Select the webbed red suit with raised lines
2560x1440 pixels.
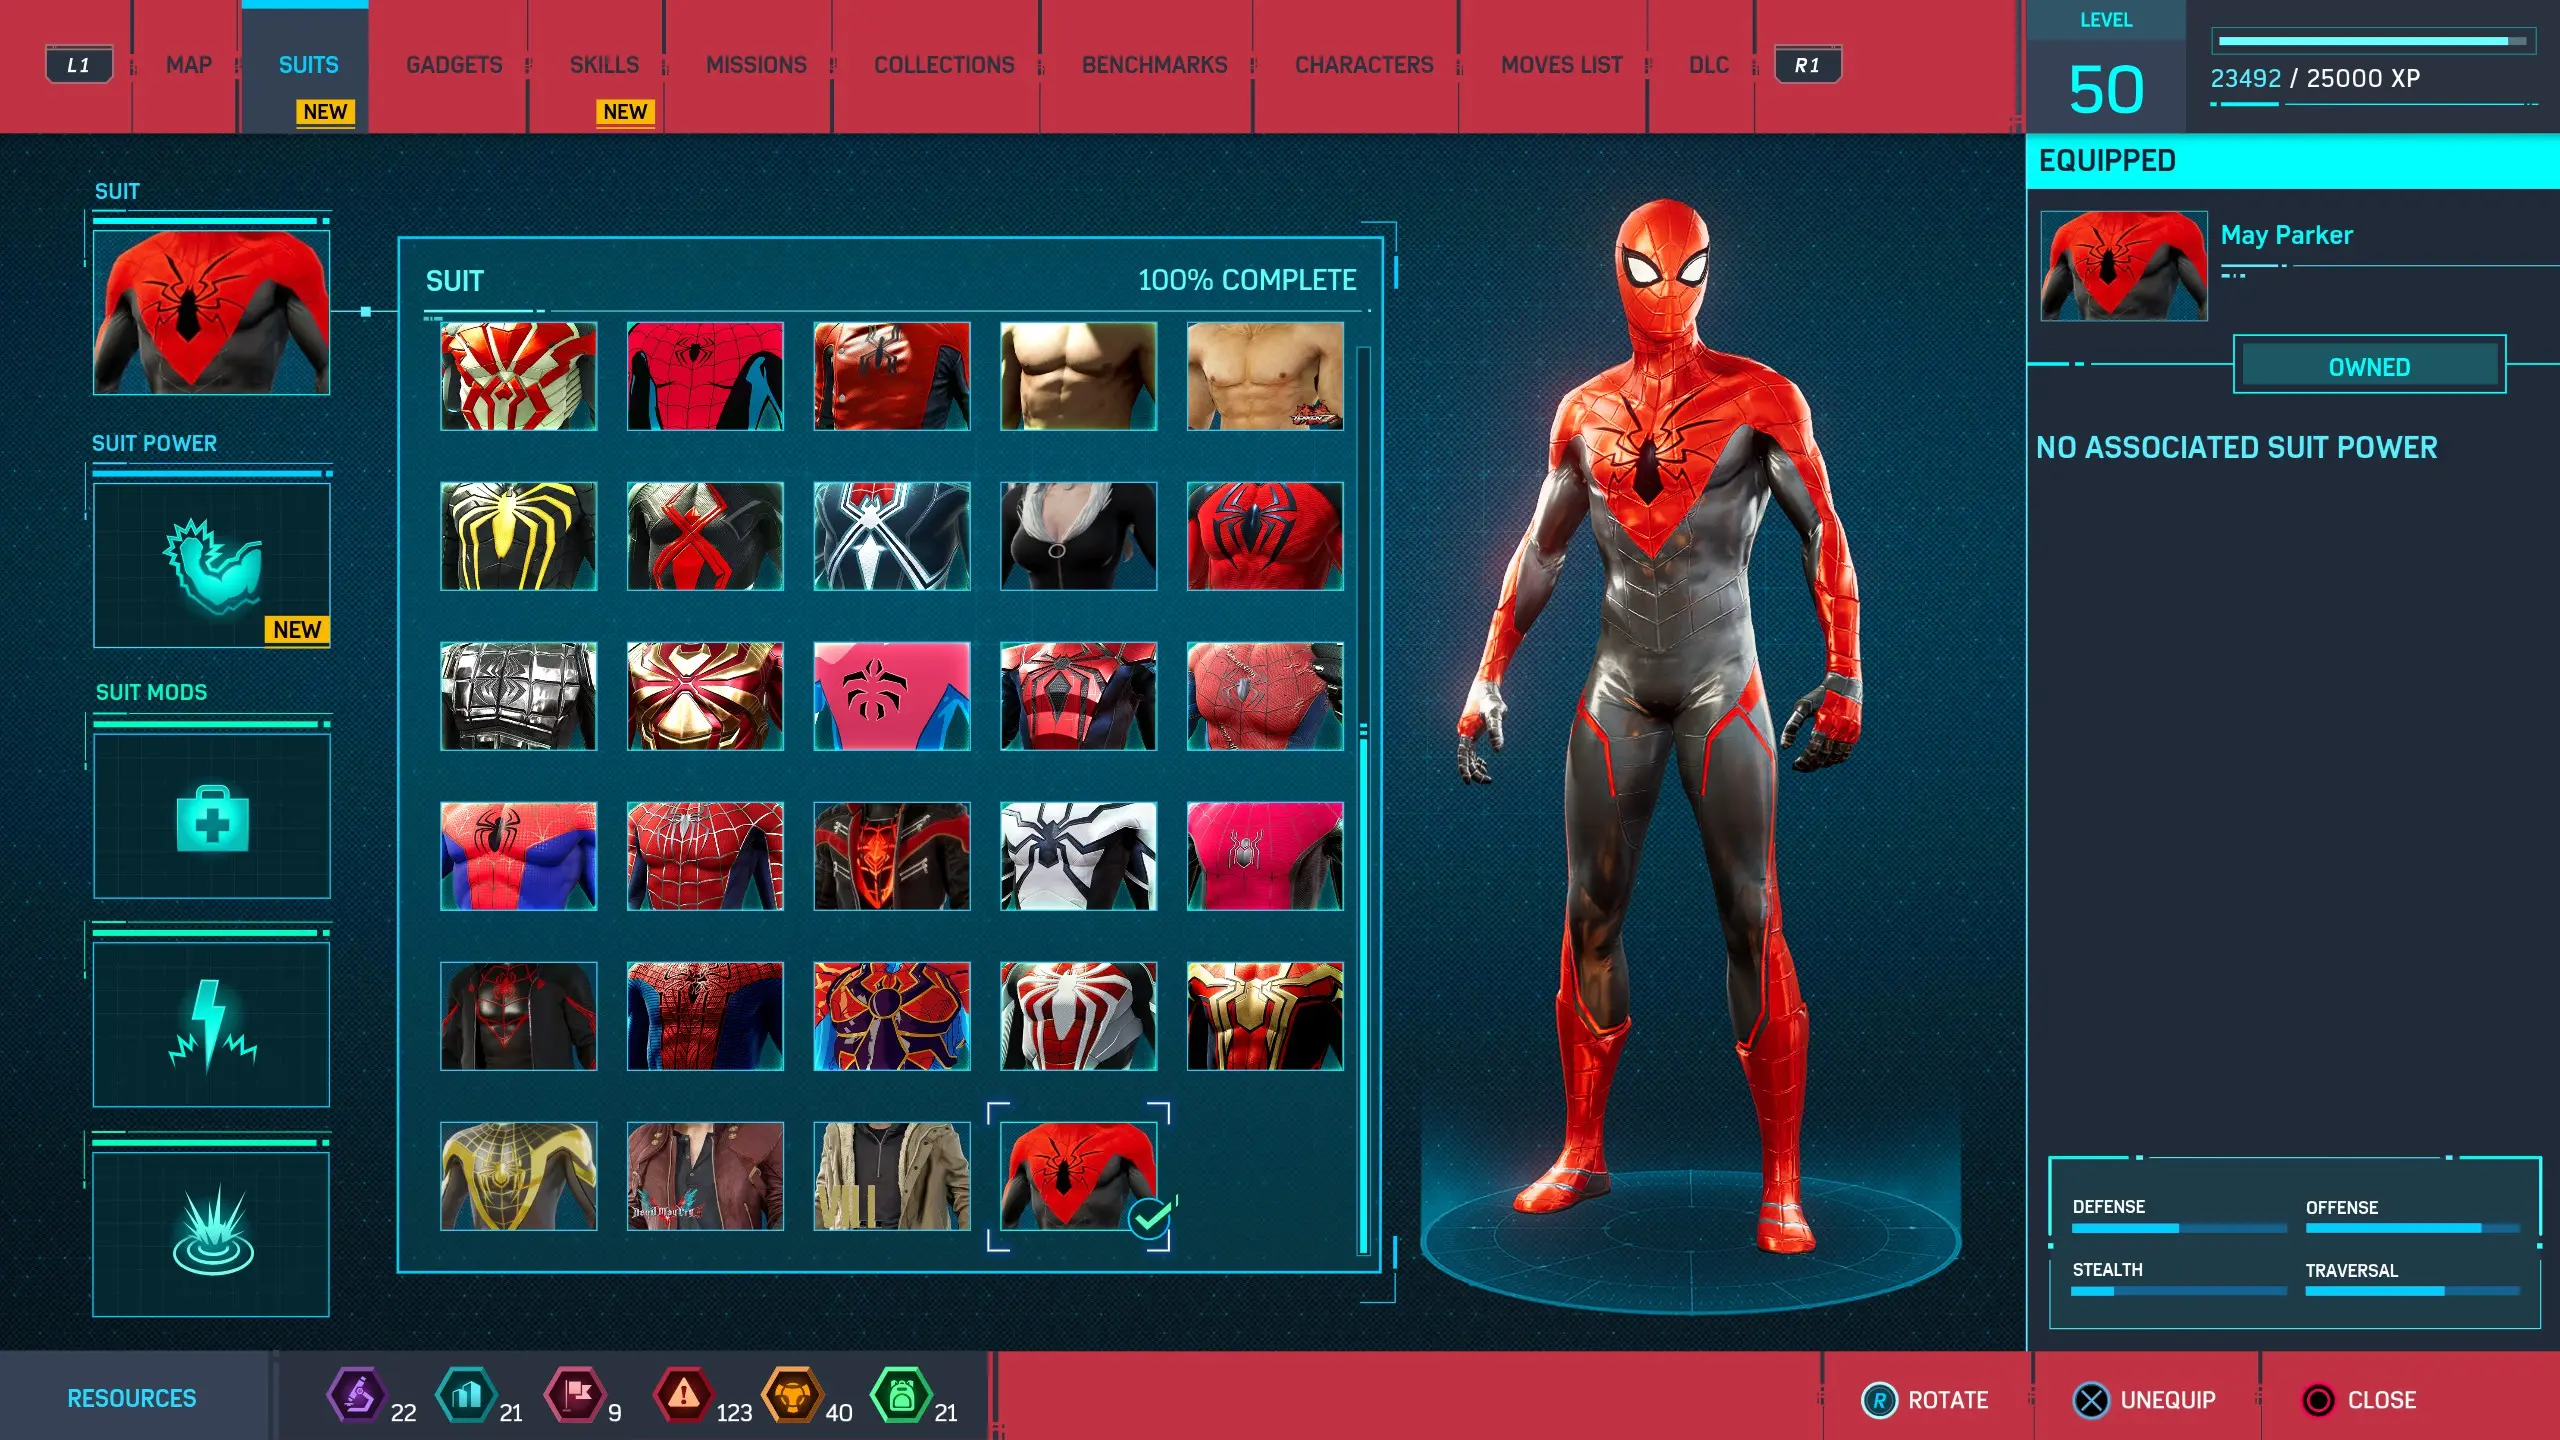click(705, 856)
